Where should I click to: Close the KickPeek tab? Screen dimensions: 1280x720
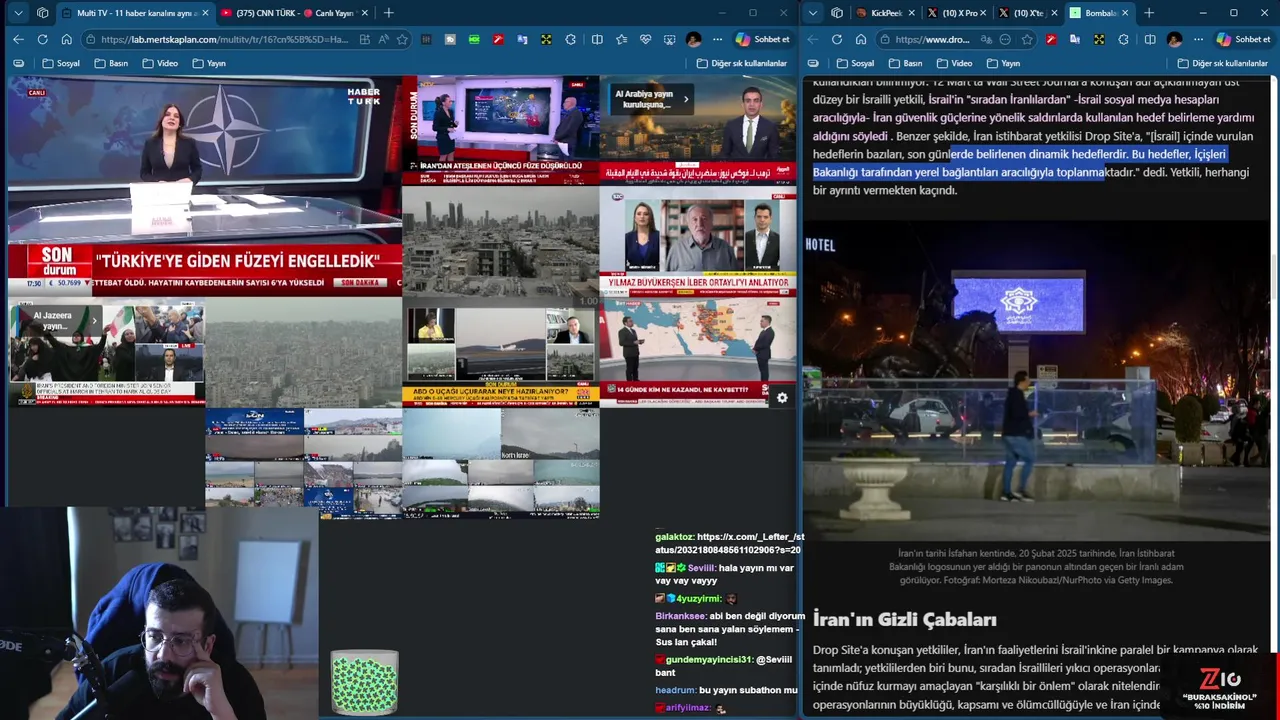click(912, 13)
